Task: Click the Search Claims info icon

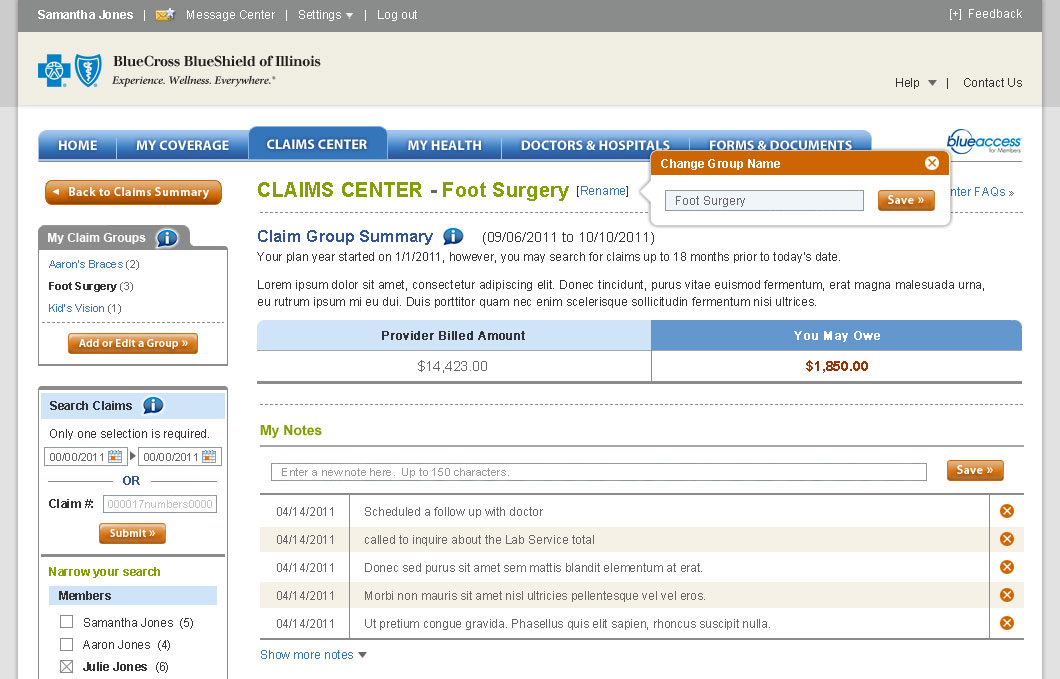Action: [x=153, y=406]
